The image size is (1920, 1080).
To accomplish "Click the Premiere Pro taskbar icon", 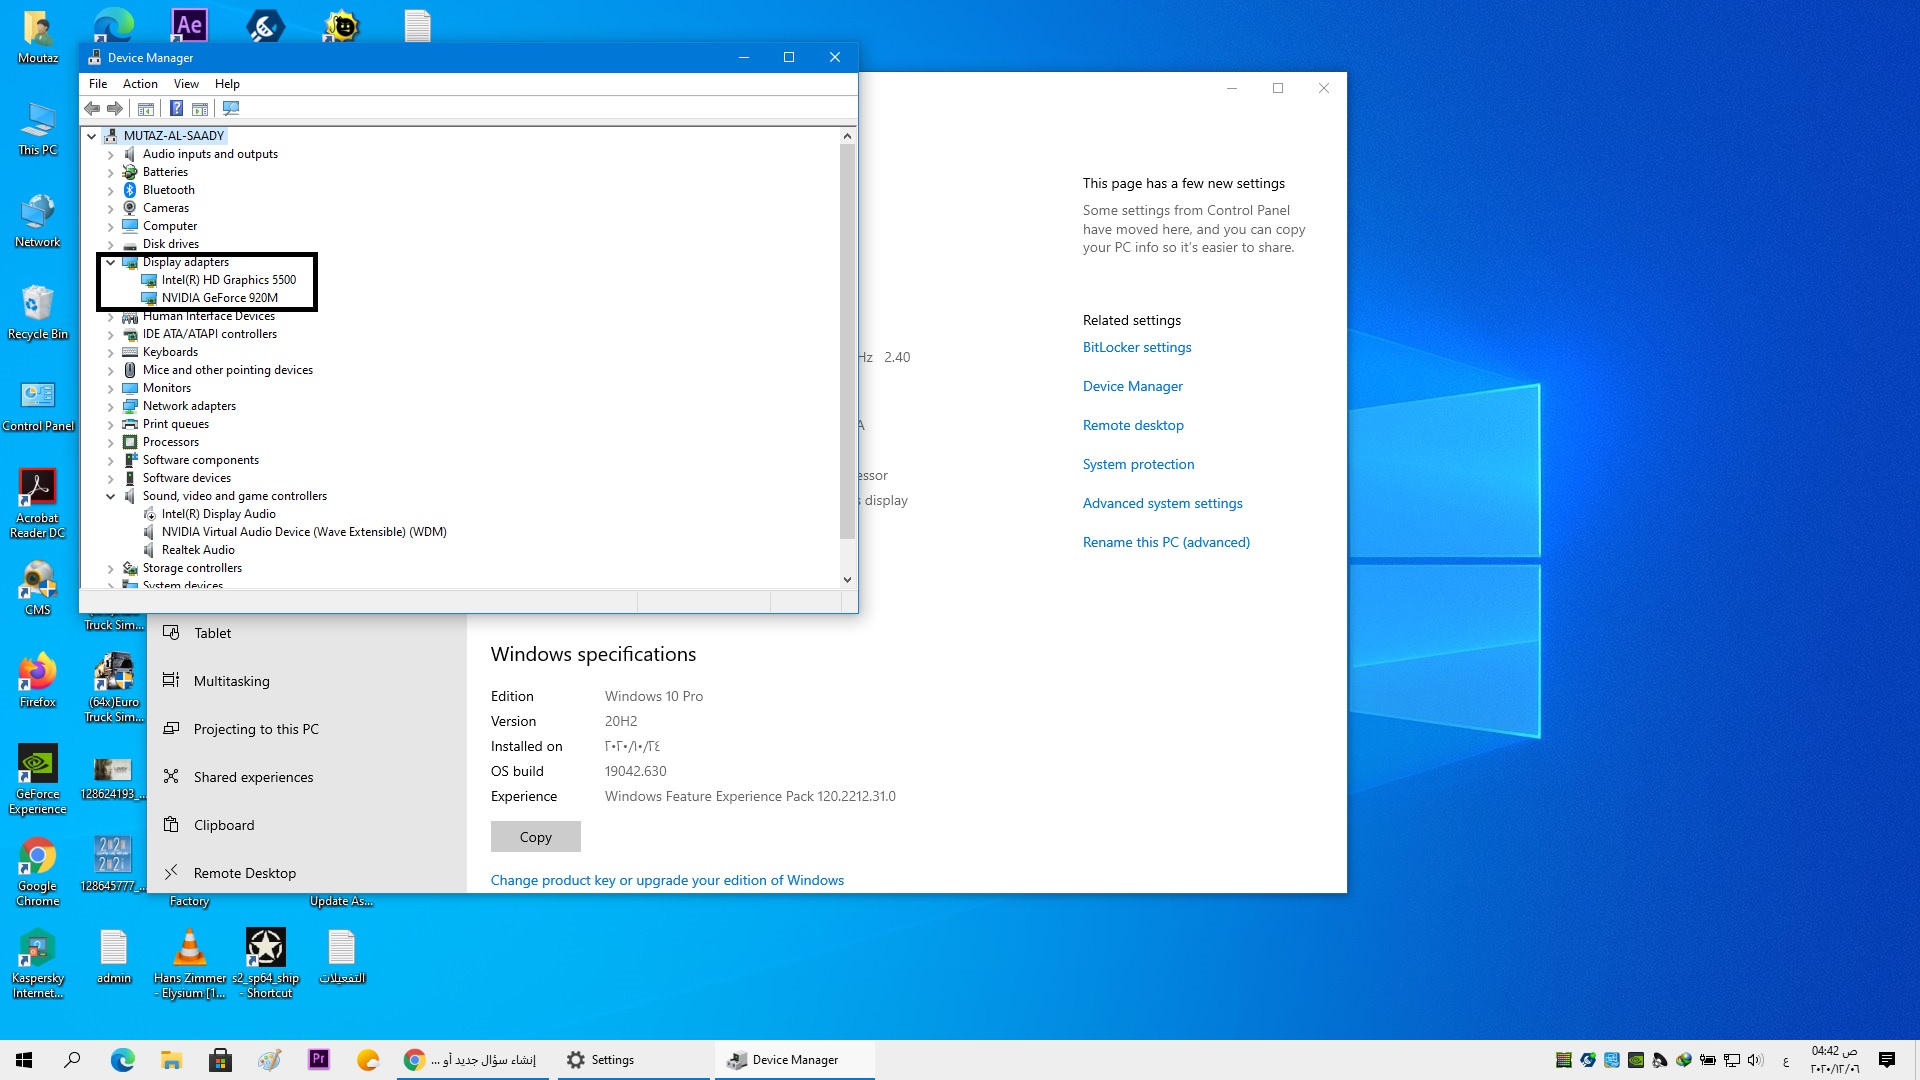I will pos(319,1060).
